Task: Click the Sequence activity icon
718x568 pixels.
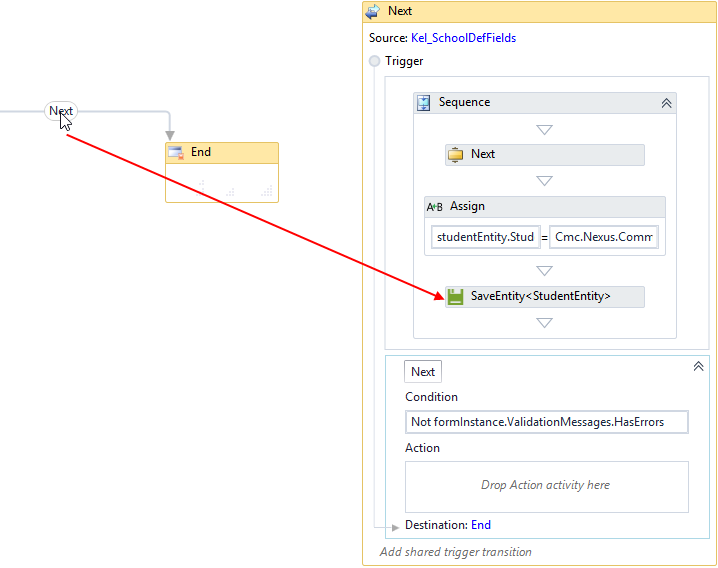Action: click(x=424, y=103)
